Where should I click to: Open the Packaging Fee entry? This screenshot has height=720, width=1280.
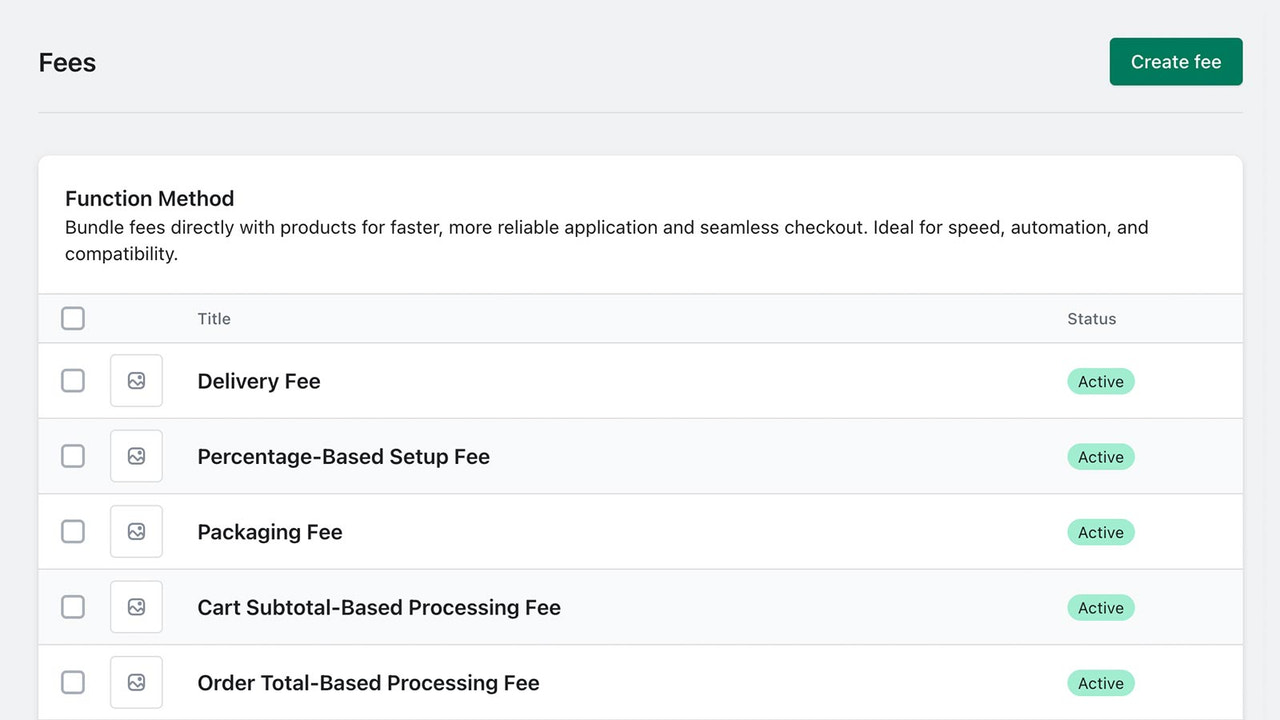[x=269, y=531]
